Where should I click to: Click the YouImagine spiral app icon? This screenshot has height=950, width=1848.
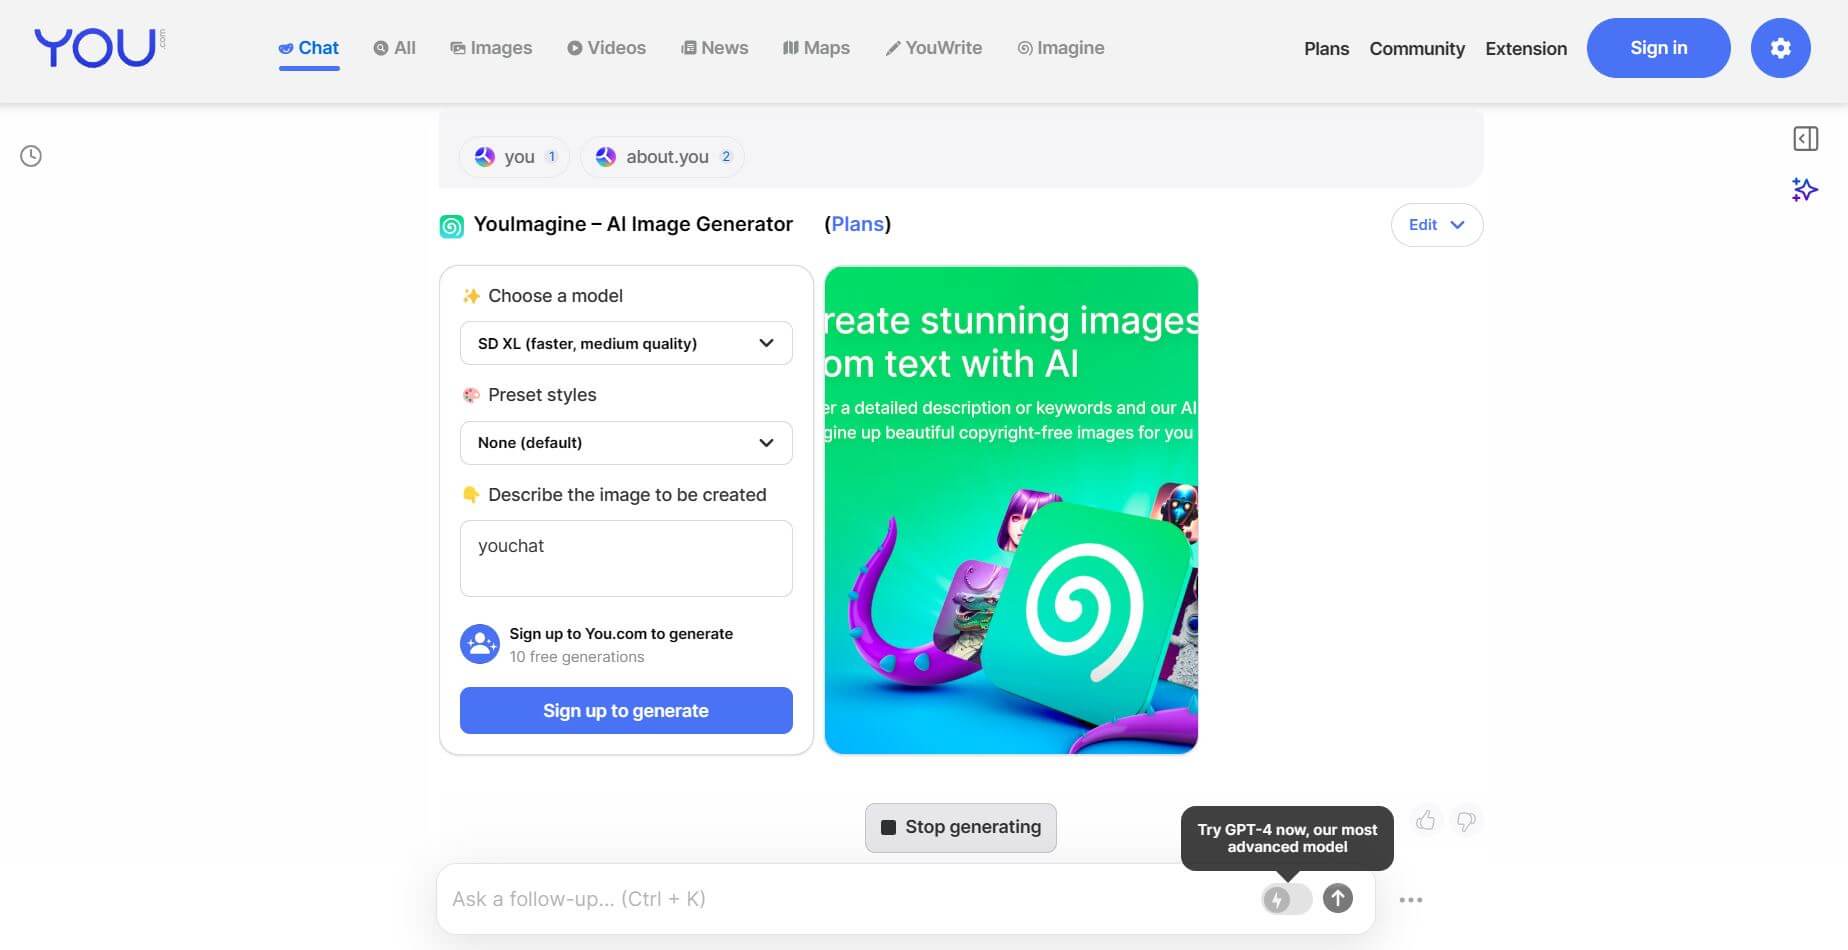452,227
